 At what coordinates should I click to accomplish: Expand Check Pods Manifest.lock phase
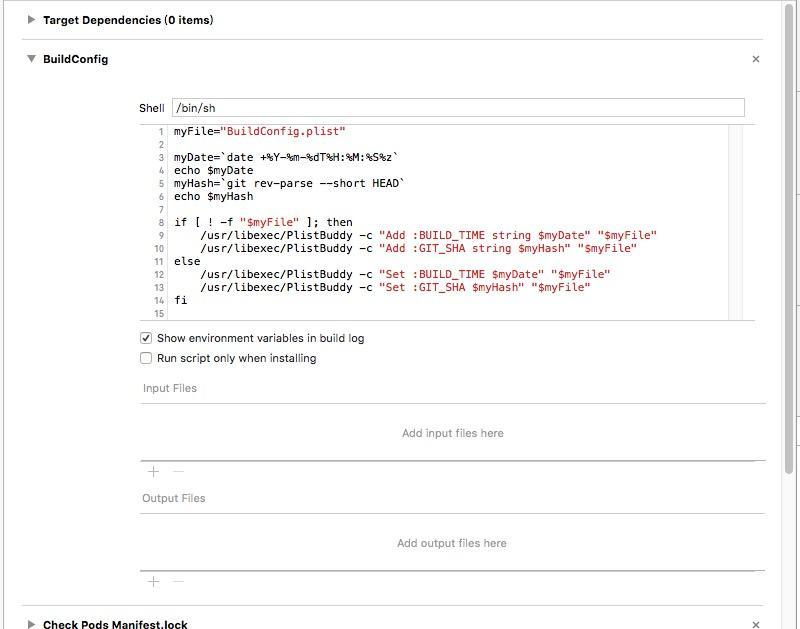[x=31, y=624]
